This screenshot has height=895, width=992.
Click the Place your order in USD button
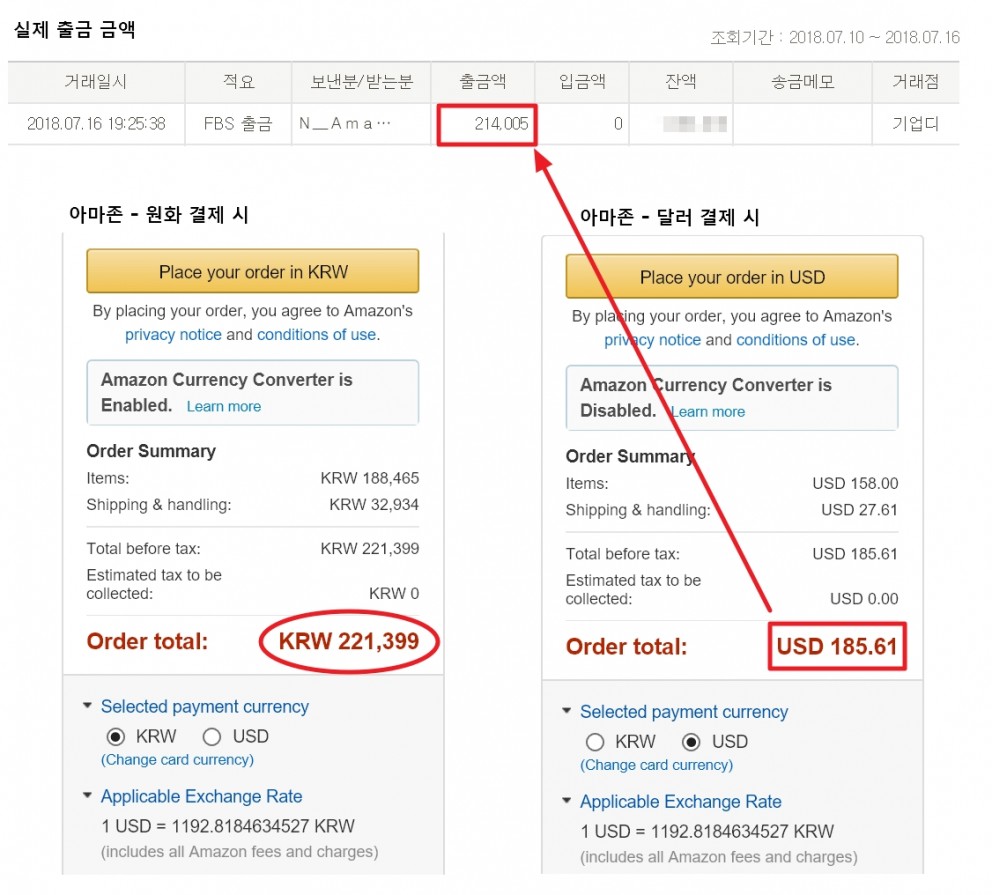click(x=731, y=277)
